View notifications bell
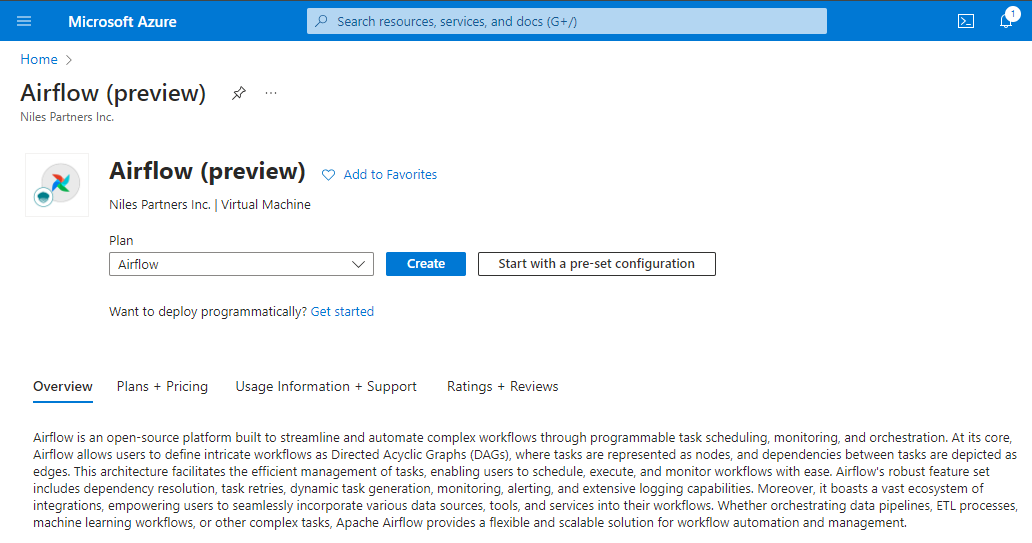This screenshot has width=1032, height=543. click(x=1006, y=21)
